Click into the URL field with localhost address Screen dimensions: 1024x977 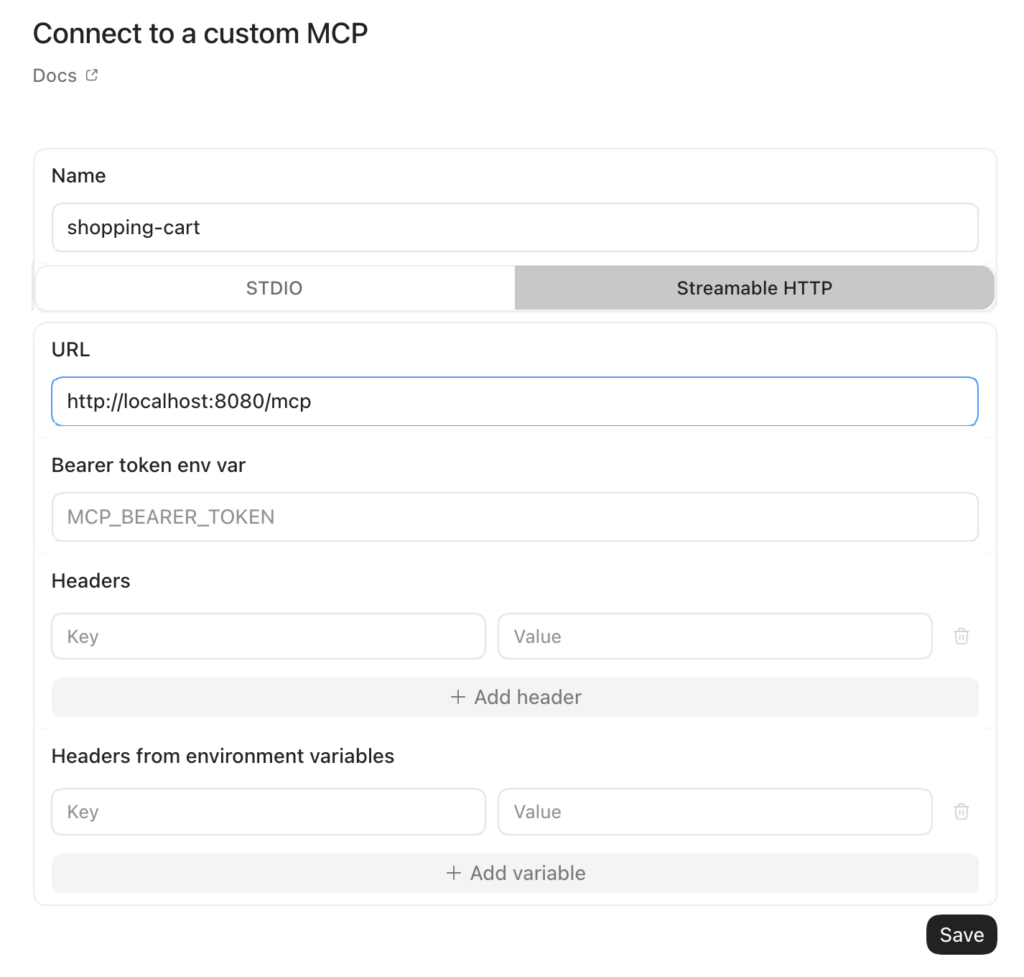tap(515, 401)
